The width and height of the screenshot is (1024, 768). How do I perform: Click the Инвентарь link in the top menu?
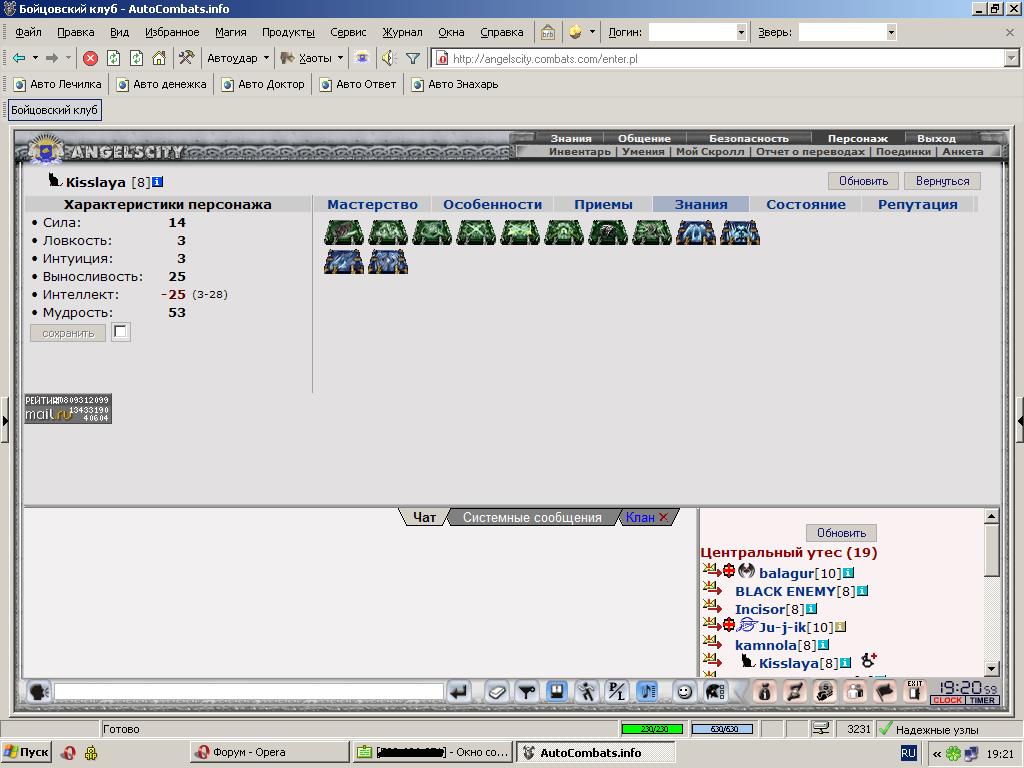click(x=579, y=152)
